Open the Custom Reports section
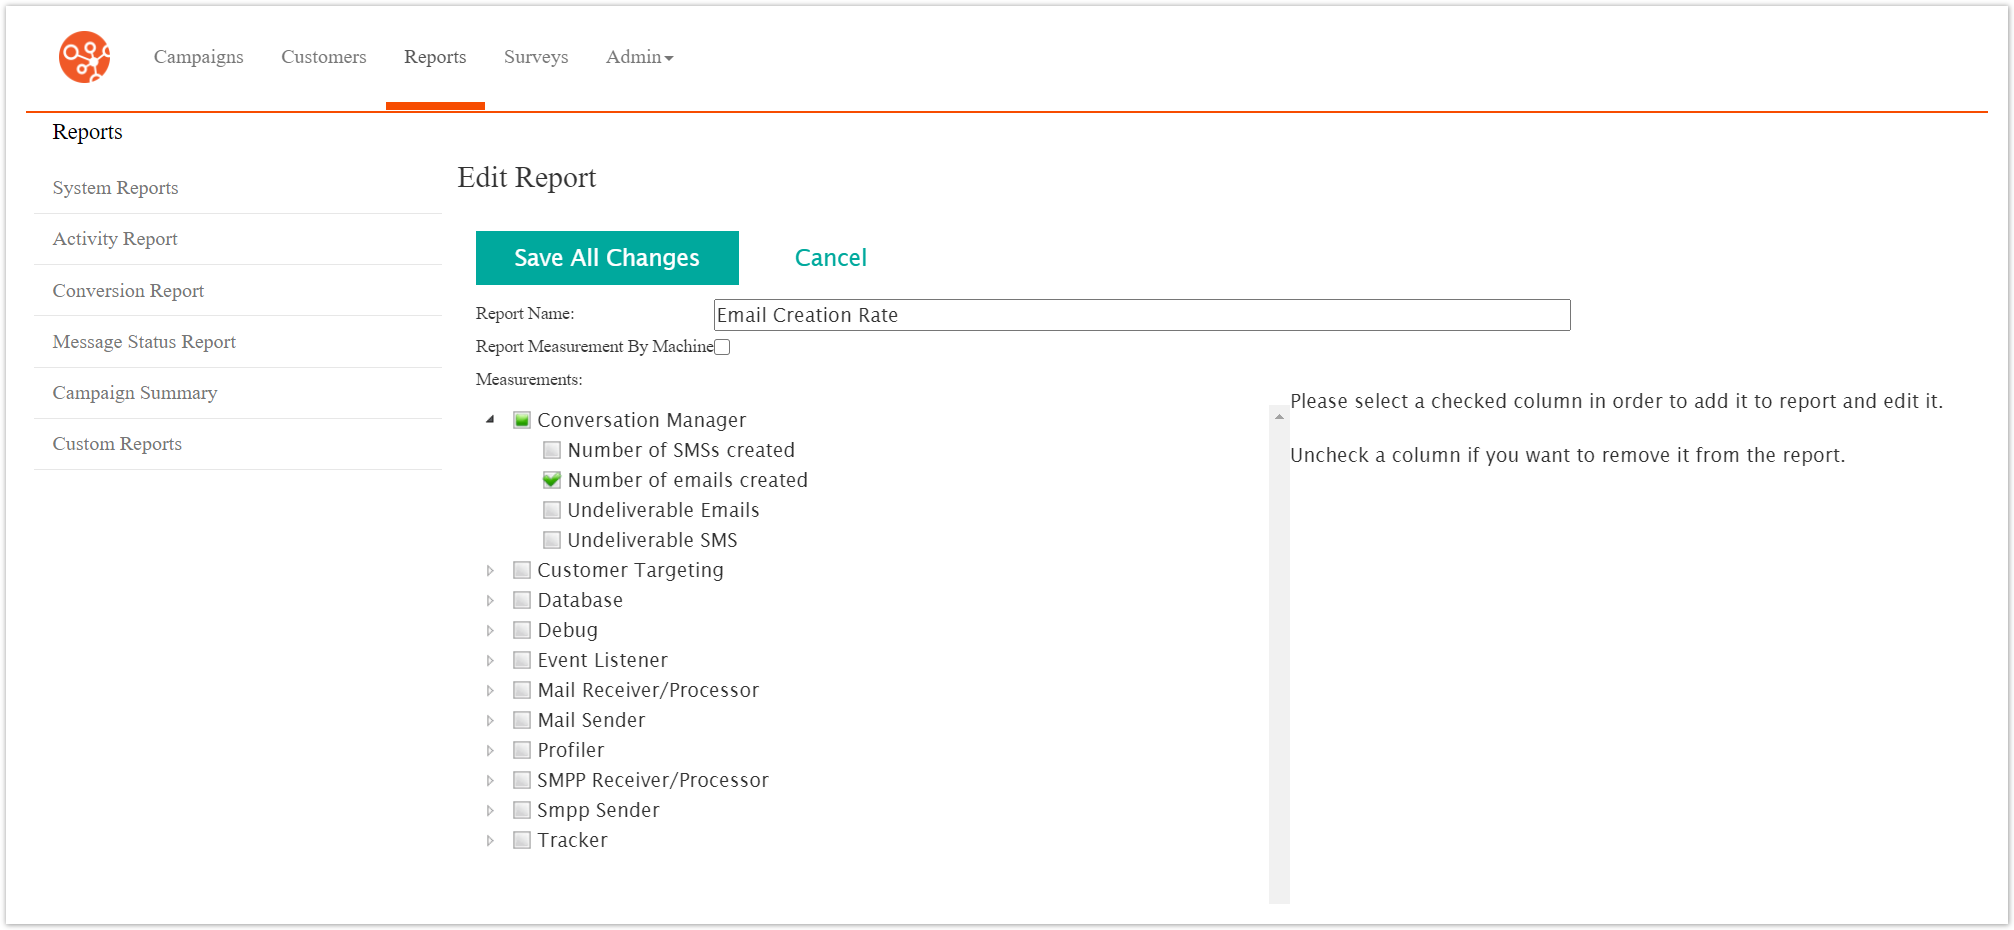Screen dimensions: 2014x930 117,443
